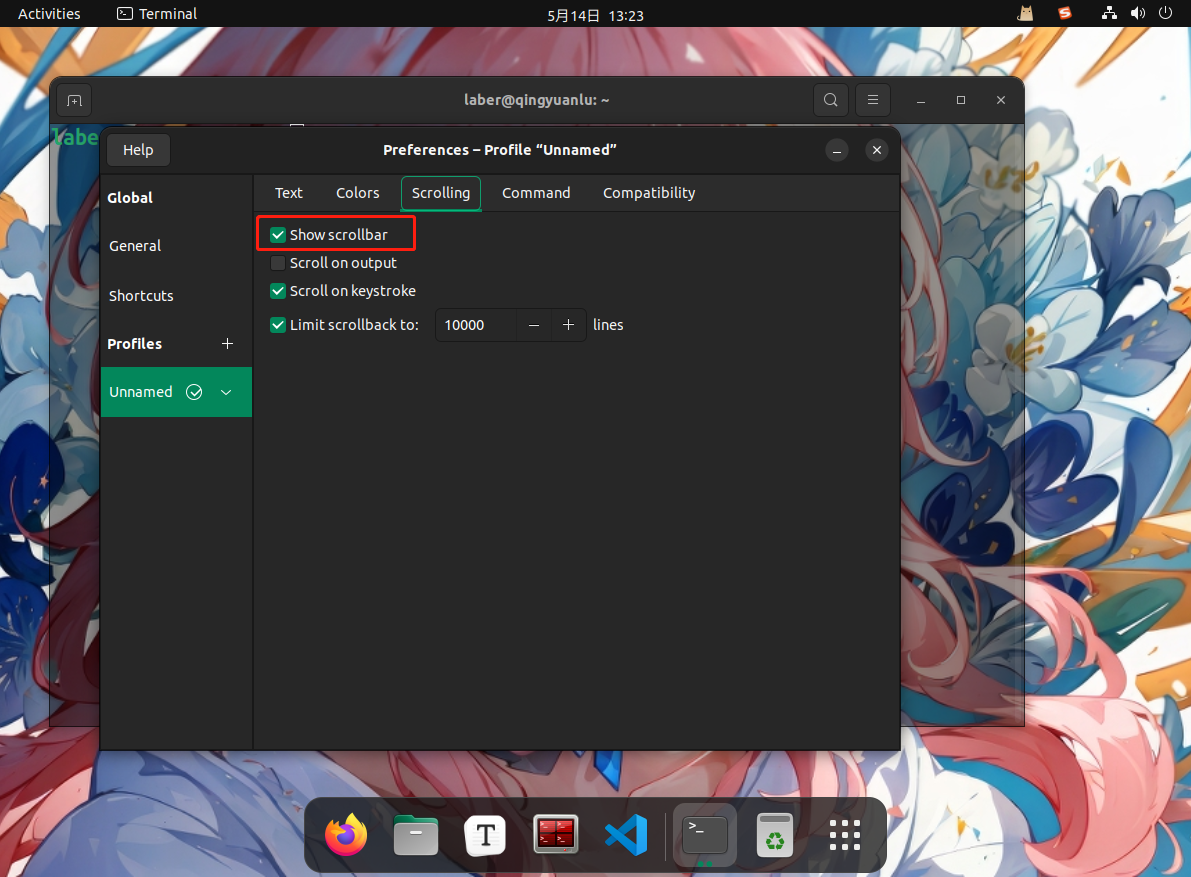
Task: Click the Help button in Preferences
Action: (x=138, y=150)
